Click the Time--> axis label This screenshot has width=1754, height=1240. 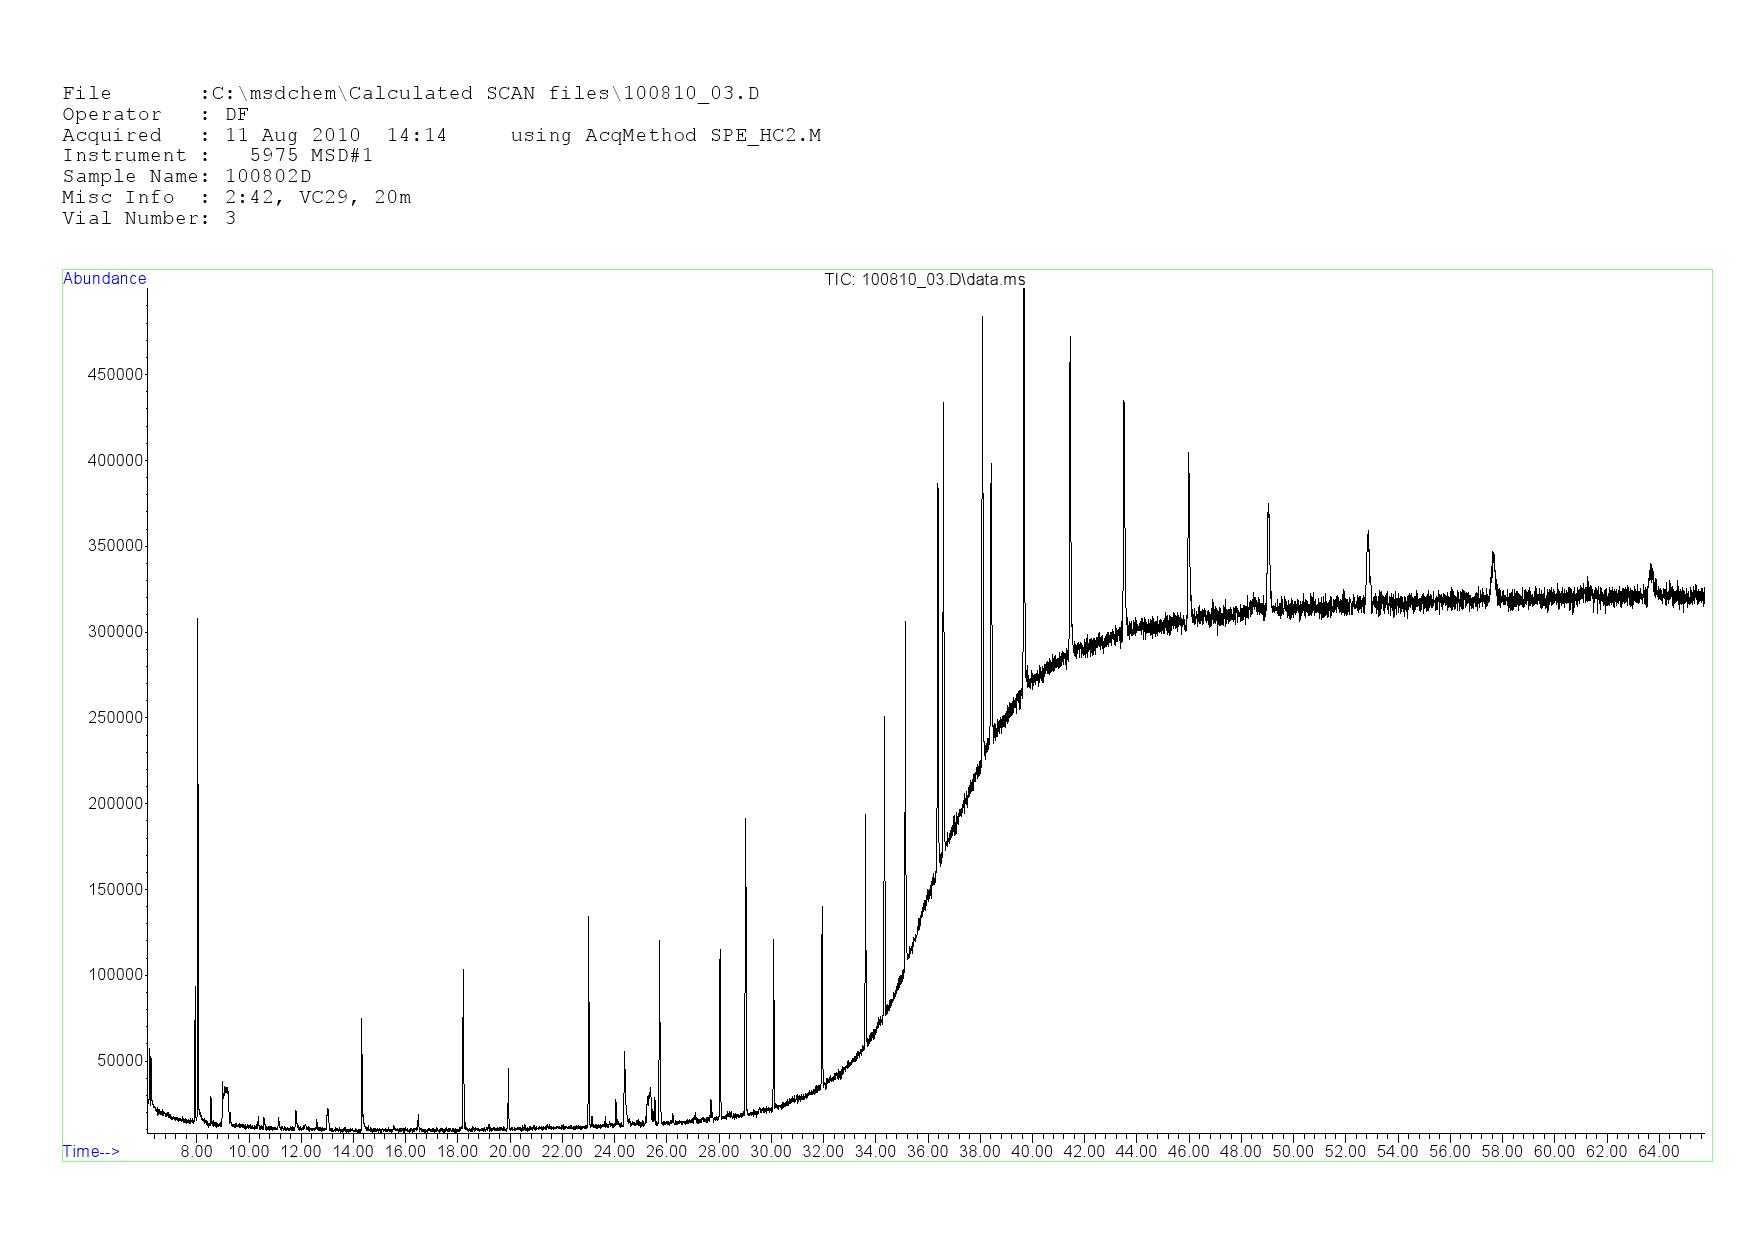click(x=91, y=1151)
